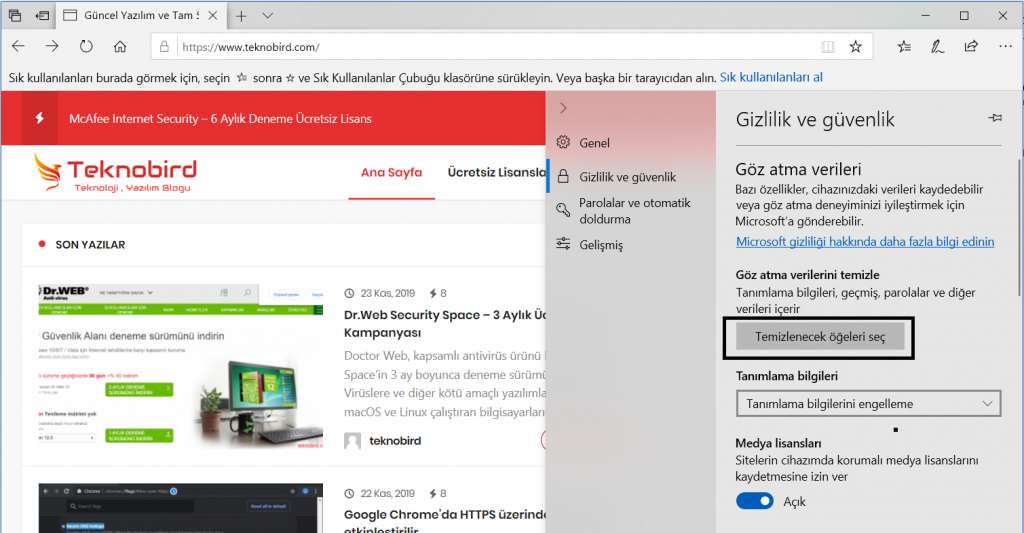Open set-aside tabs icon

pos(15,15)
